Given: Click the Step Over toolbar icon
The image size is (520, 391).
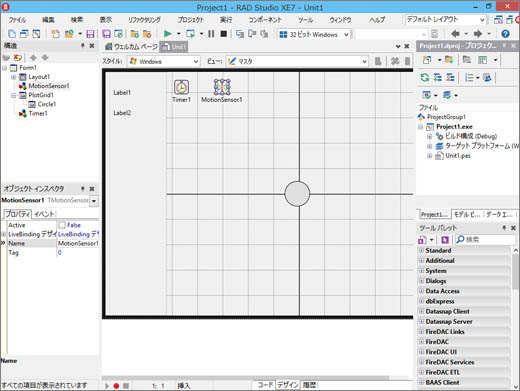Looking at the screenshot, I should click(x=252, y=34).
